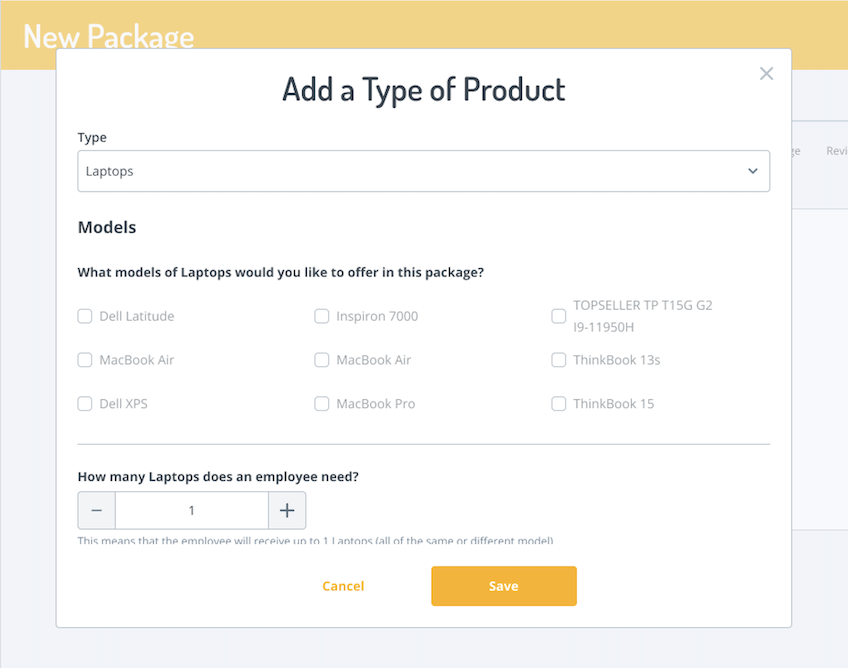Image resolution: width=848 pixels, height=668 pixels.
Task: Switch to the Review step
Action: [x=836, y=150]
